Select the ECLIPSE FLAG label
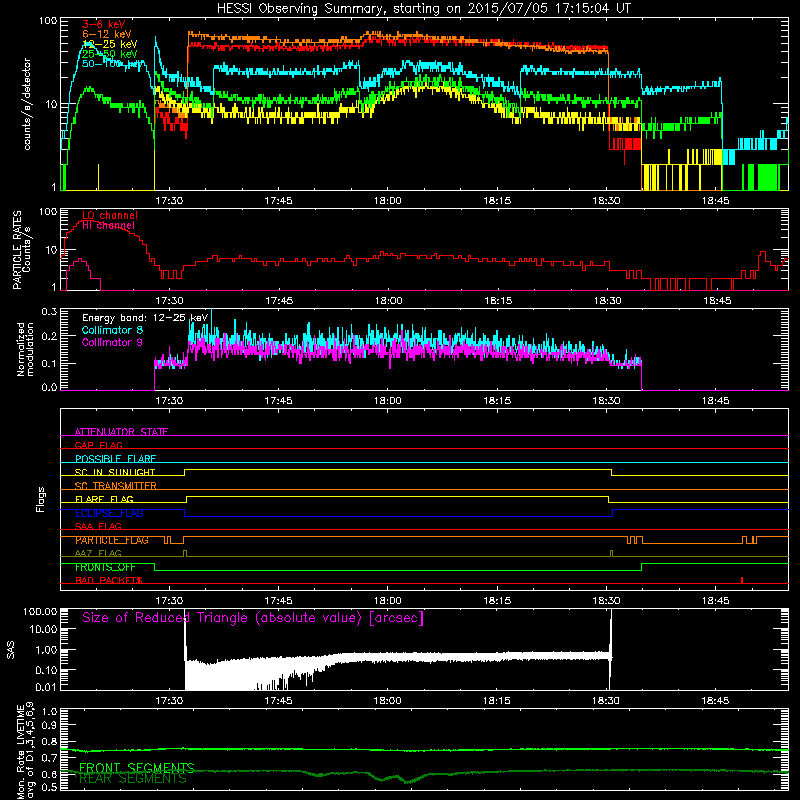800x800 pixels. [109, 513]
